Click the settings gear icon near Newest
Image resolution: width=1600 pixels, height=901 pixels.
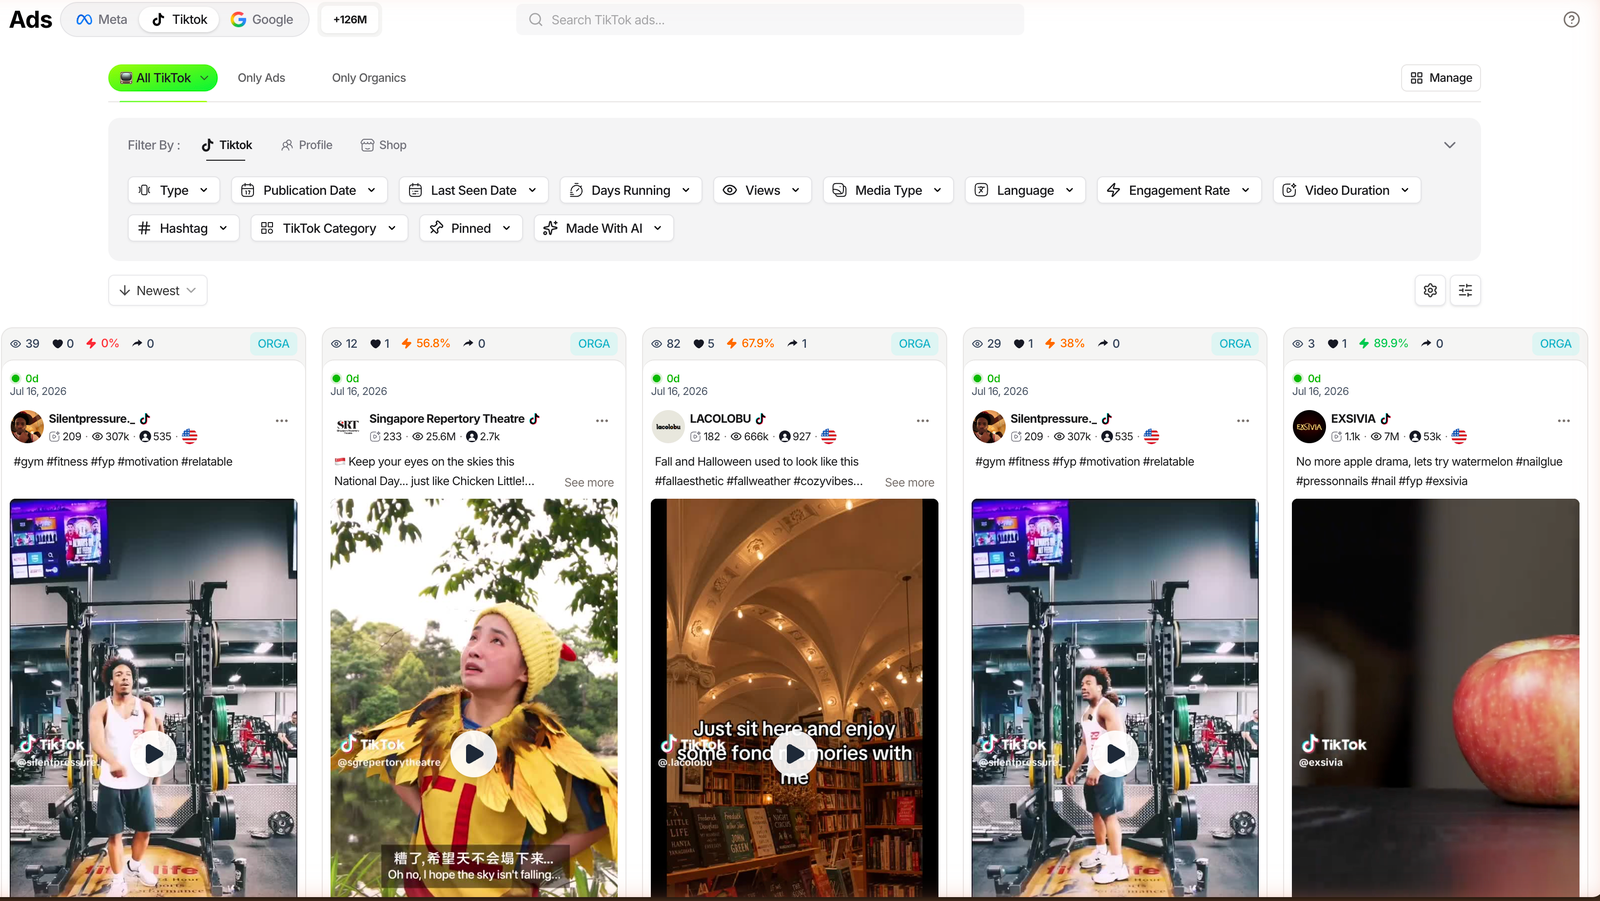tap(1430, 290)
